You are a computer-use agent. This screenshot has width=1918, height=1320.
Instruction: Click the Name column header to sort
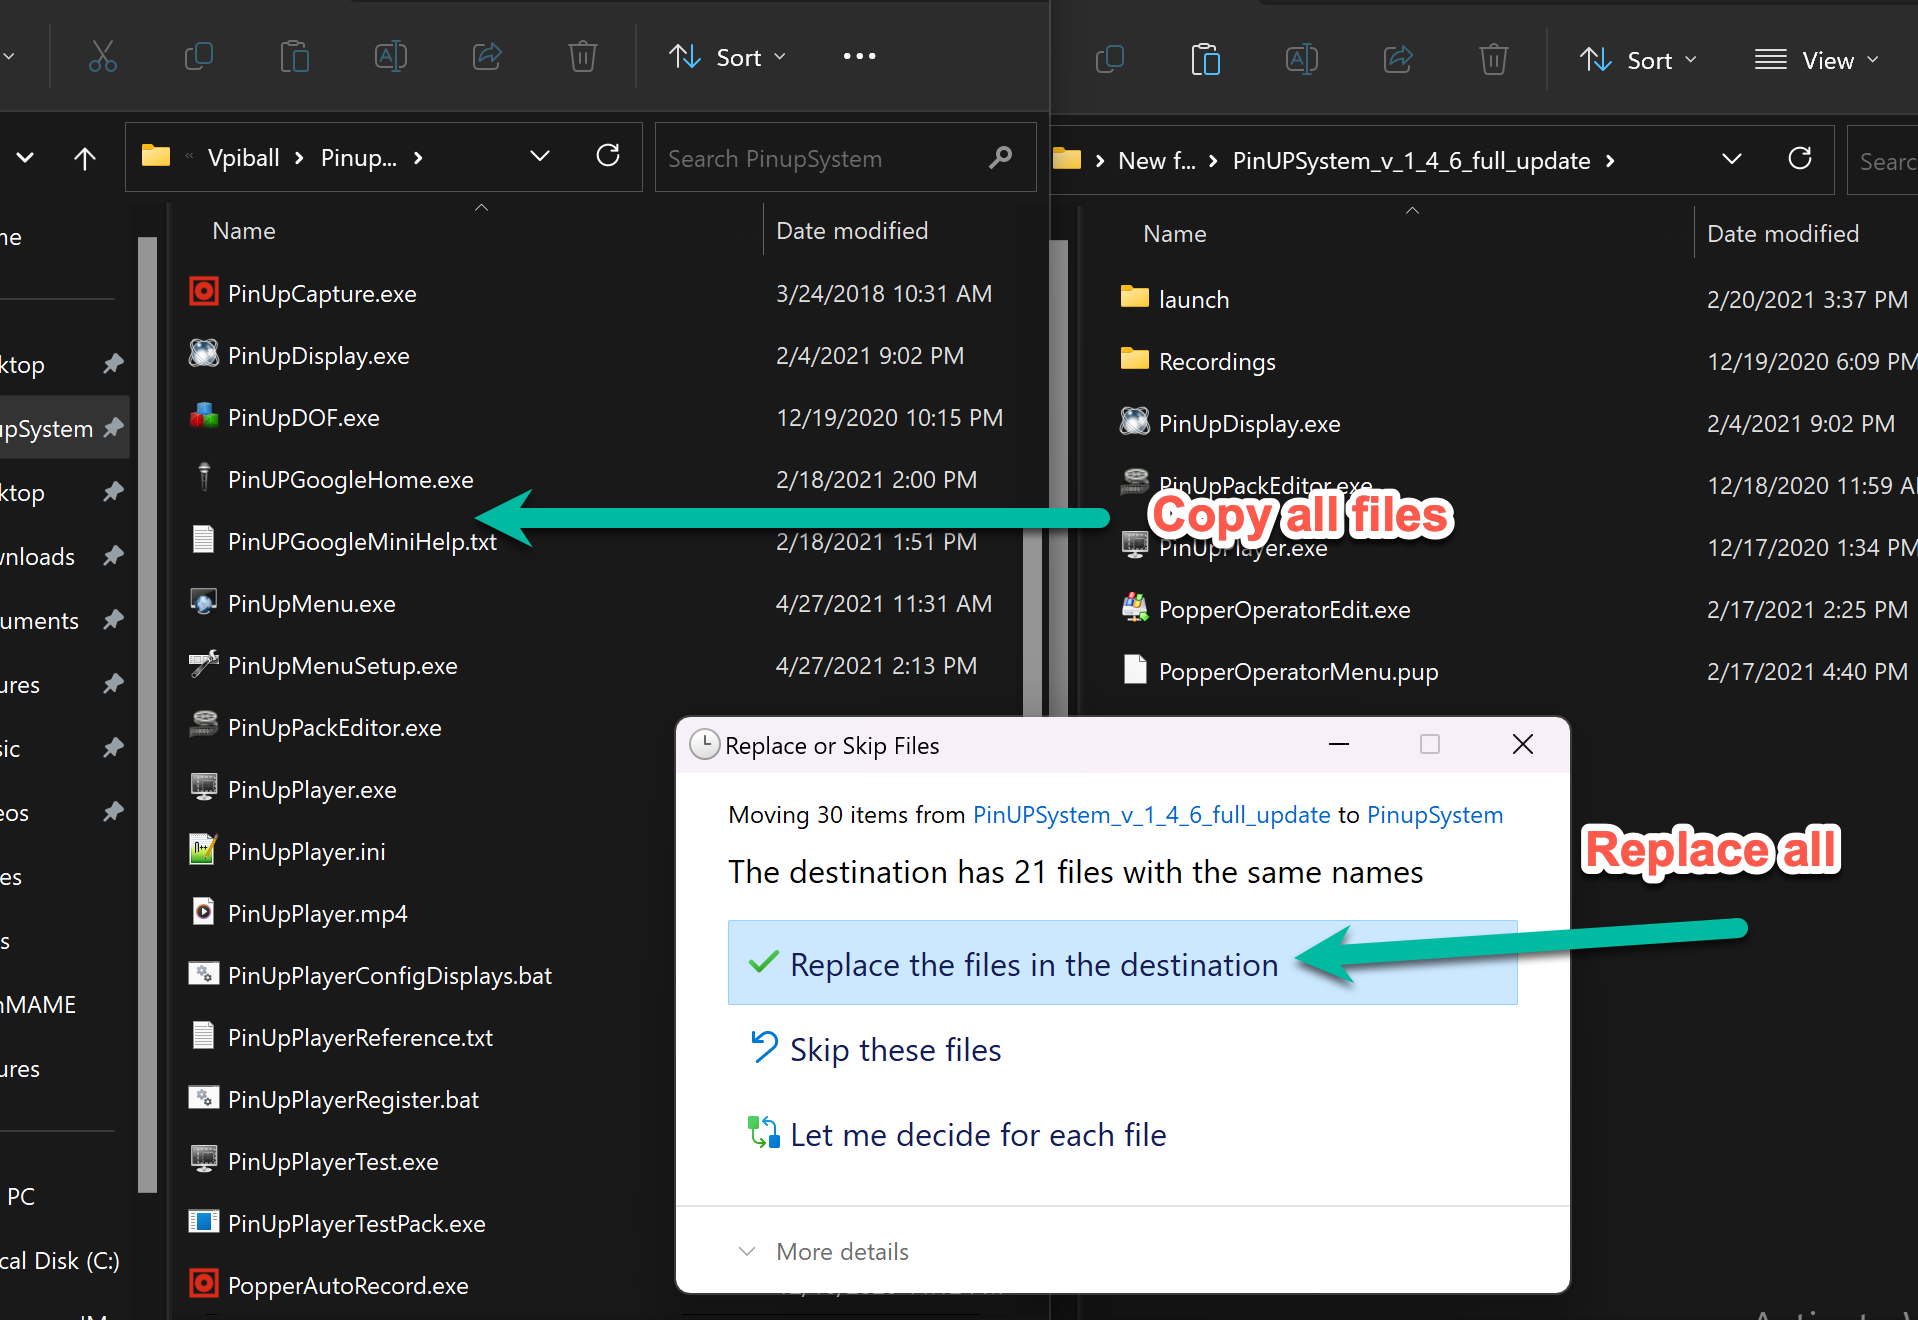pos(243,230)
